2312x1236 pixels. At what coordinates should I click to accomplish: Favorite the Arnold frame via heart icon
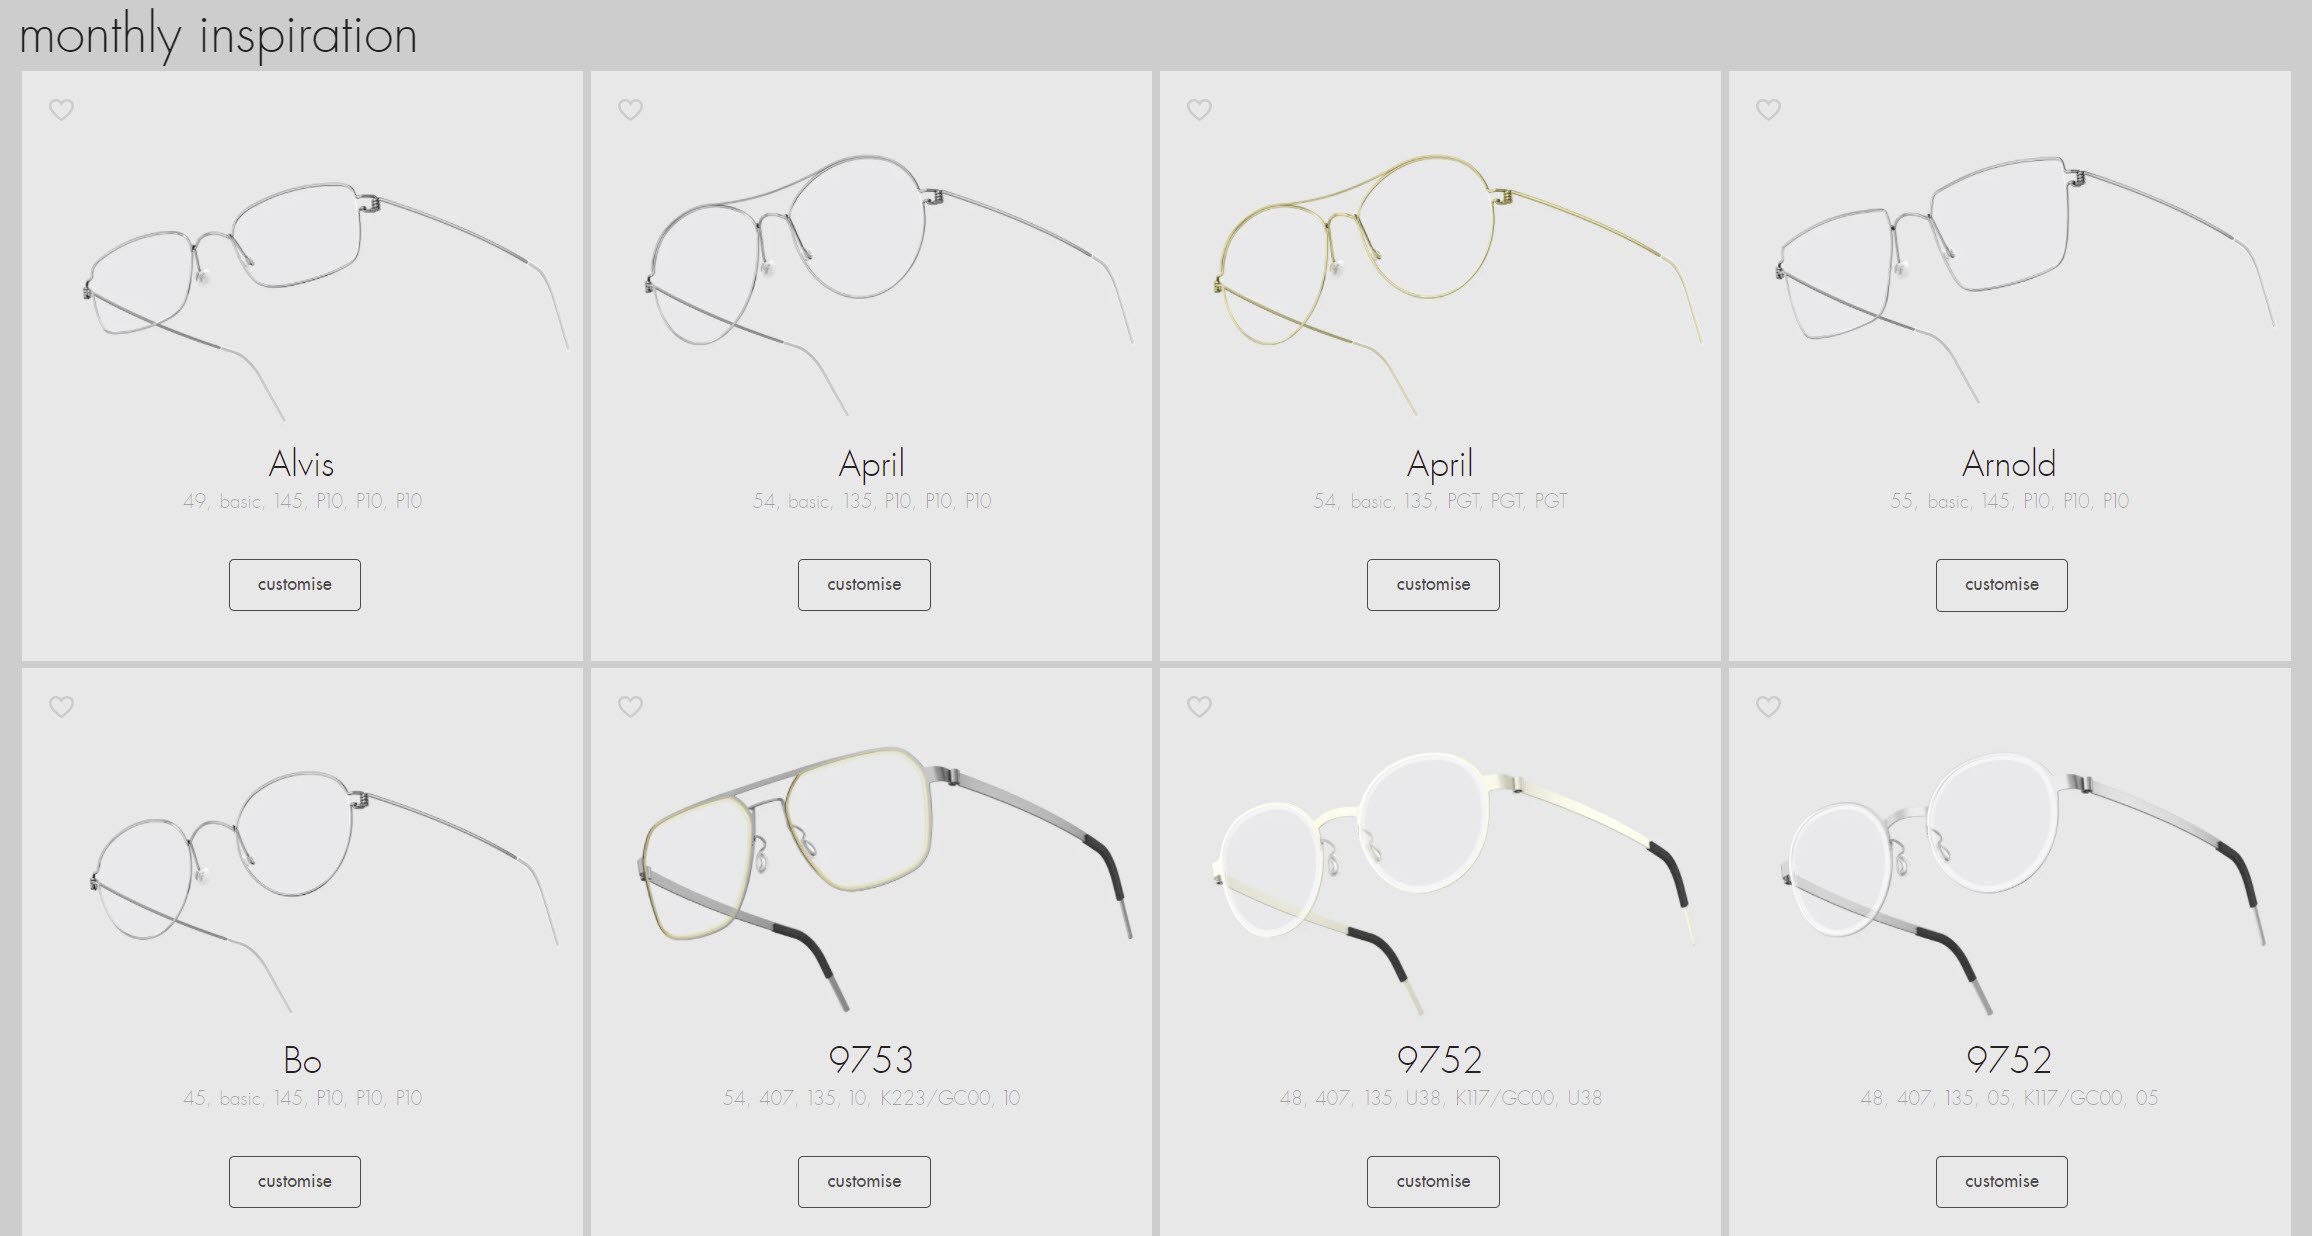pyautogui.click(x=1768, y=110)
